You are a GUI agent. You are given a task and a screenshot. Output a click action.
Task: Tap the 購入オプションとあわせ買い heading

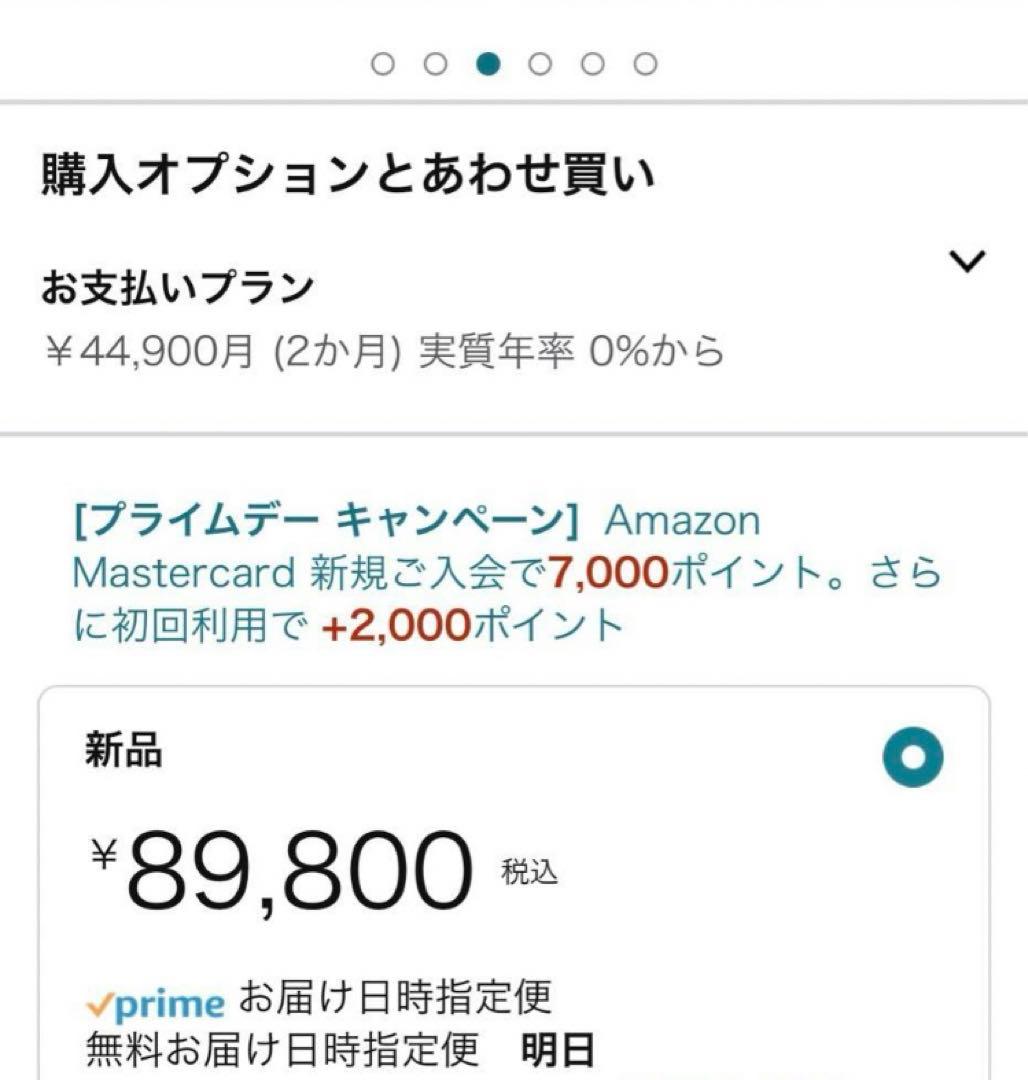click(348, 174)
